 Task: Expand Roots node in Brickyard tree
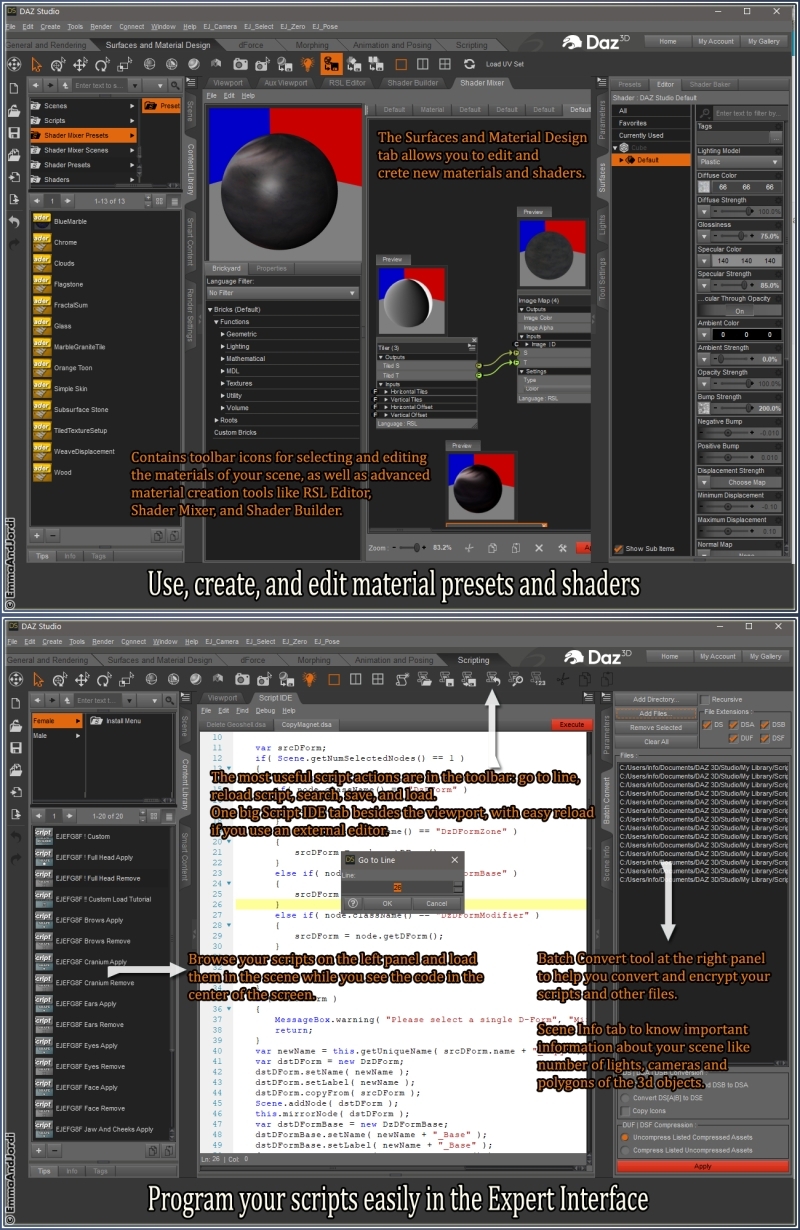215,420
